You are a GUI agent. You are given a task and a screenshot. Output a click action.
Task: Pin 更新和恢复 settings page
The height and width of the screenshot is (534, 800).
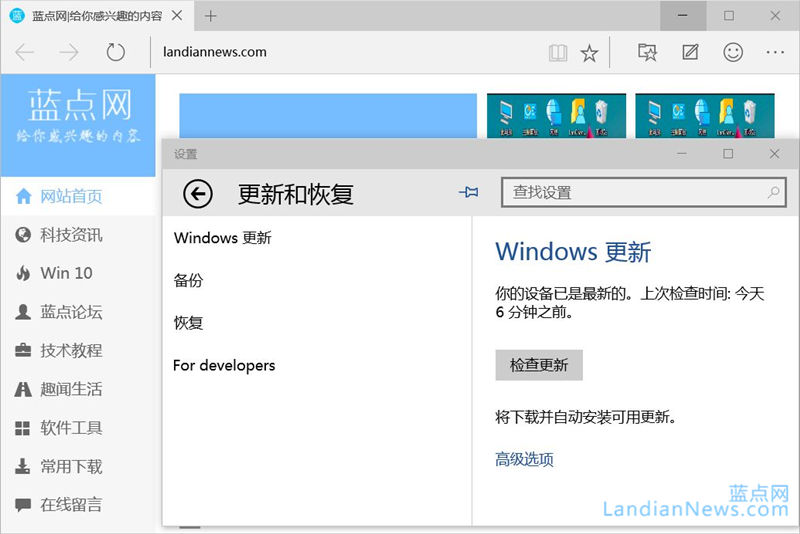pos(468,192)
